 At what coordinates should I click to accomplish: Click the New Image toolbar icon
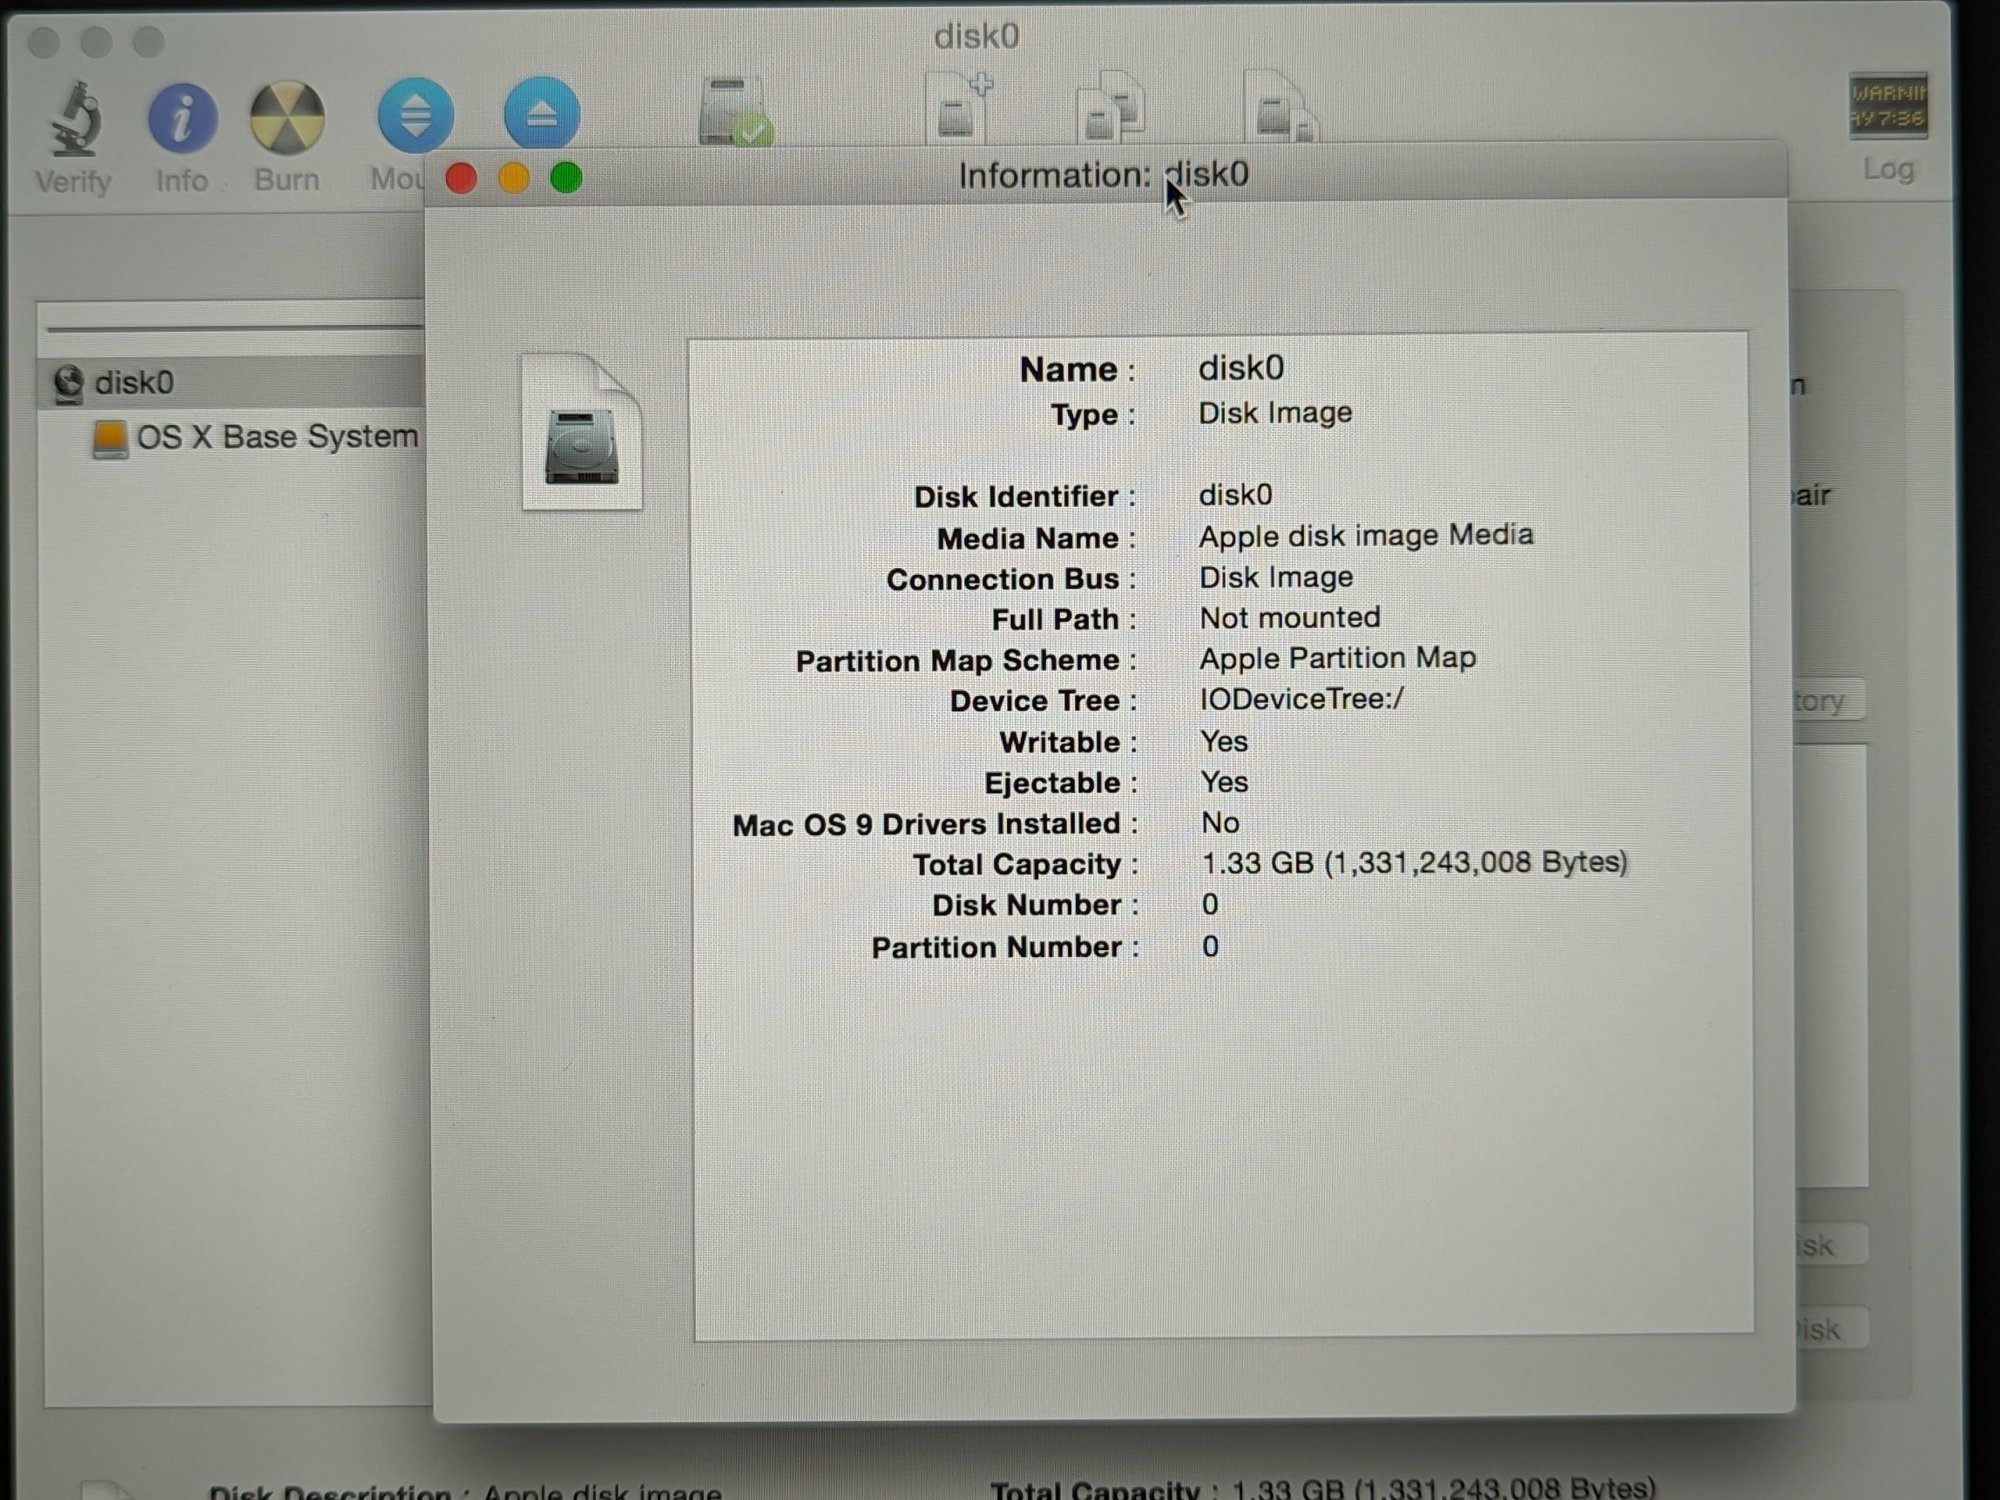(958, 107)
